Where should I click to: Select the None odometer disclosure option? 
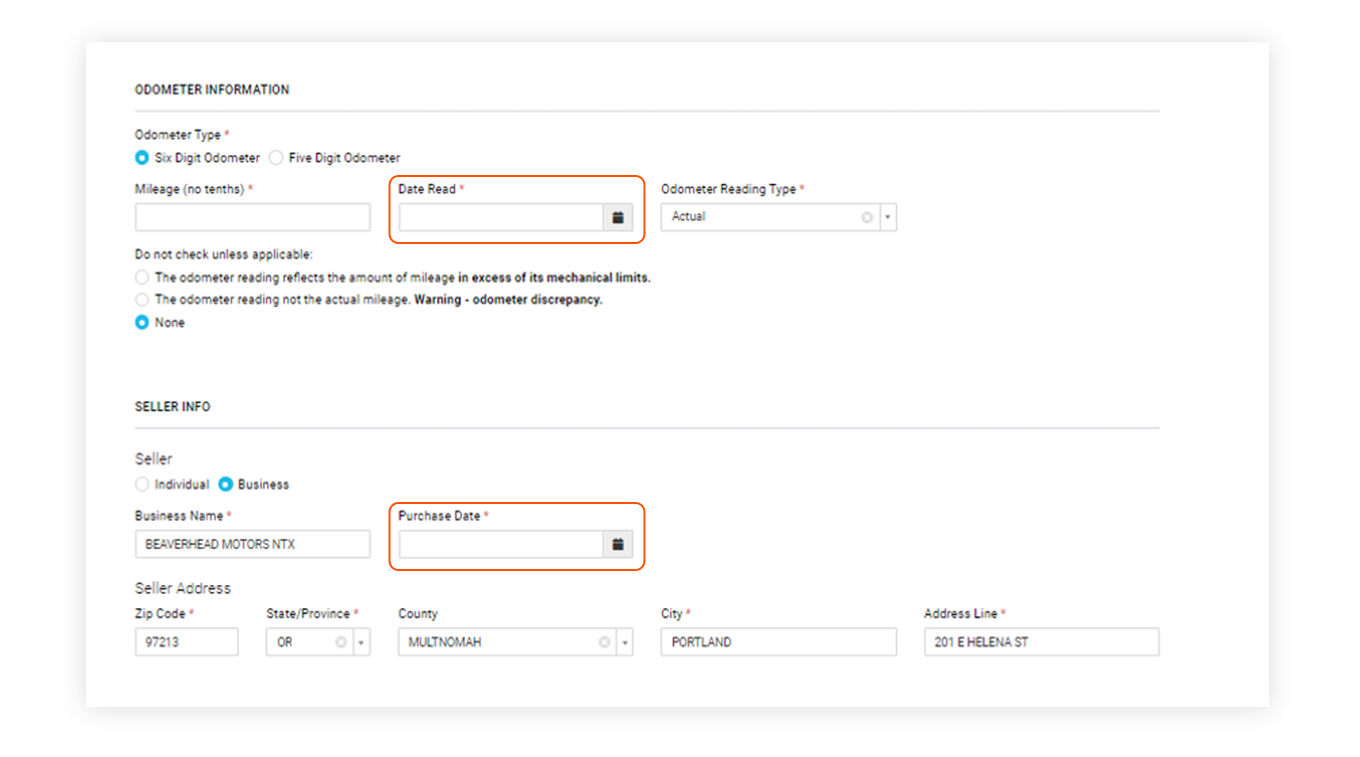(142, 322)
